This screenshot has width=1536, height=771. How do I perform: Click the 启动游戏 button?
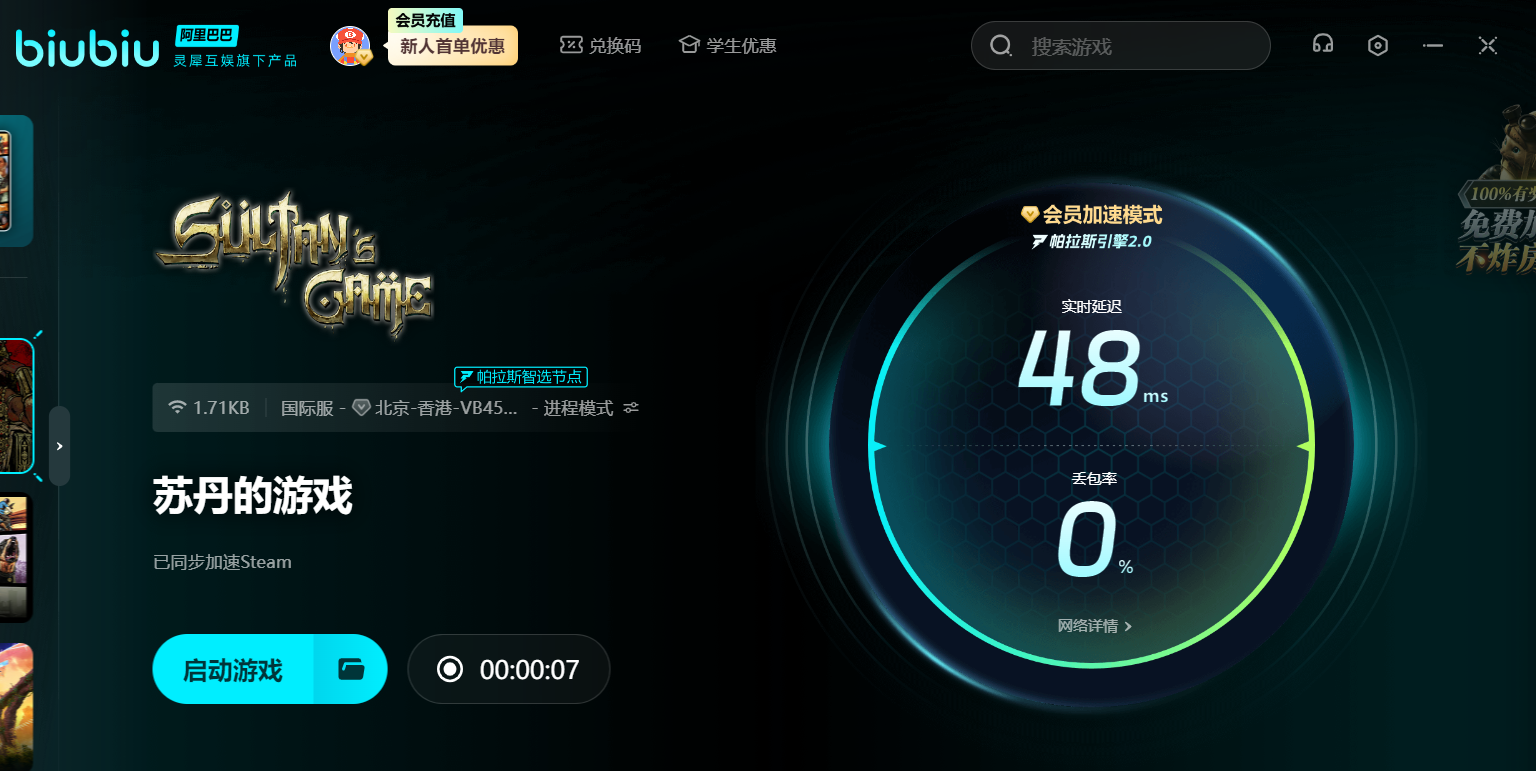click(x=233, y=669)
